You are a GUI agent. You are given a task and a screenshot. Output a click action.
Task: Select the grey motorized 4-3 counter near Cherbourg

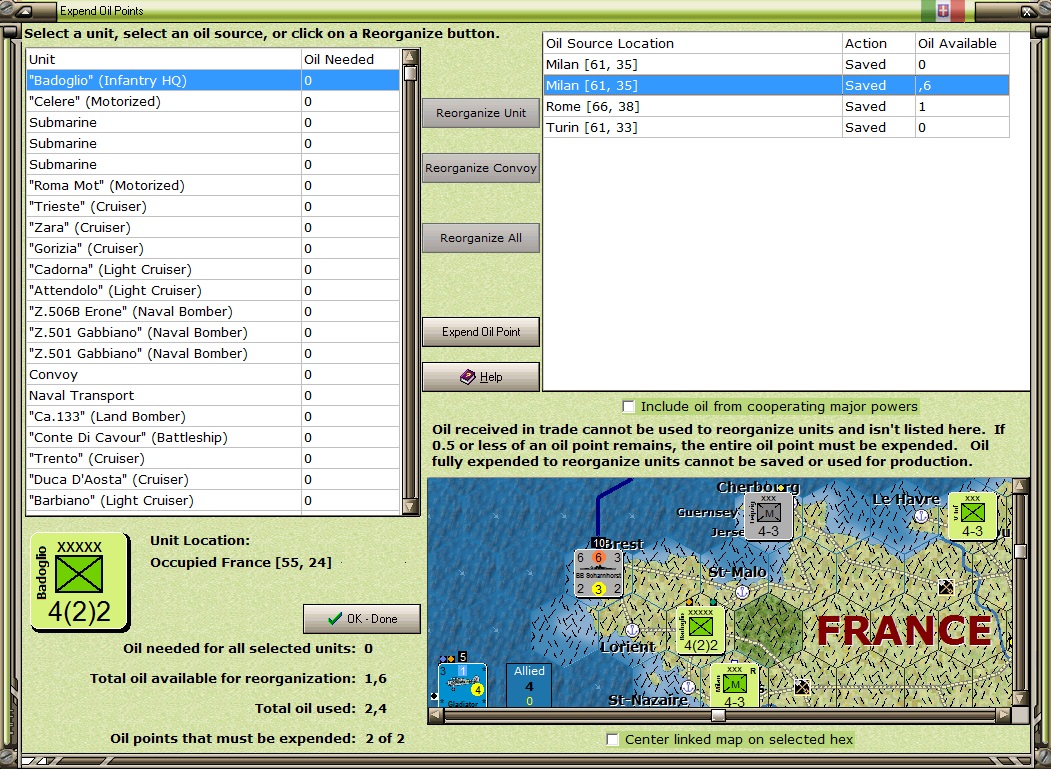click(769, 516)
